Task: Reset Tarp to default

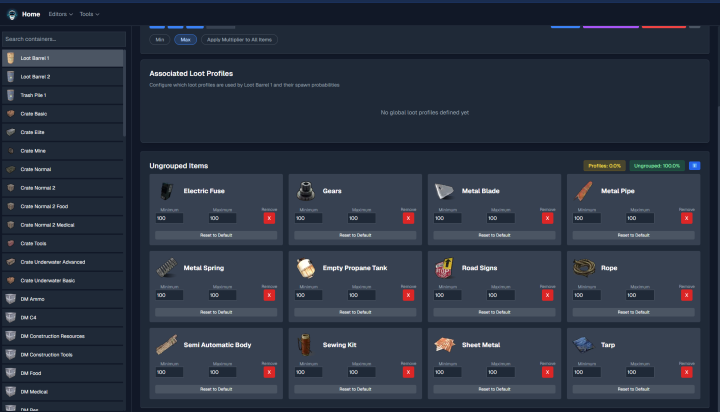Action: [x=633, y=389]
